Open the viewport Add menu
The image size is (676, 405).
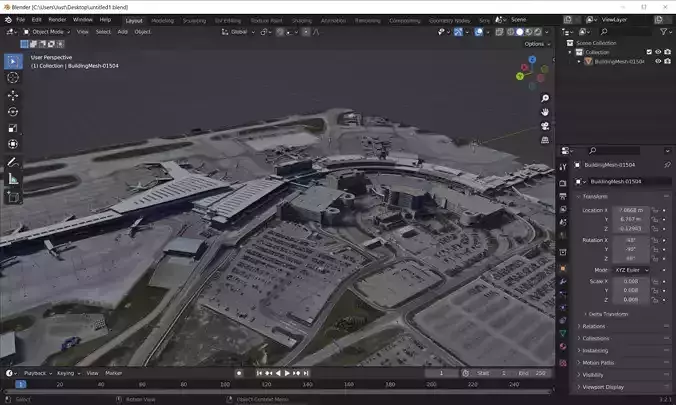[x=122, y=32]
